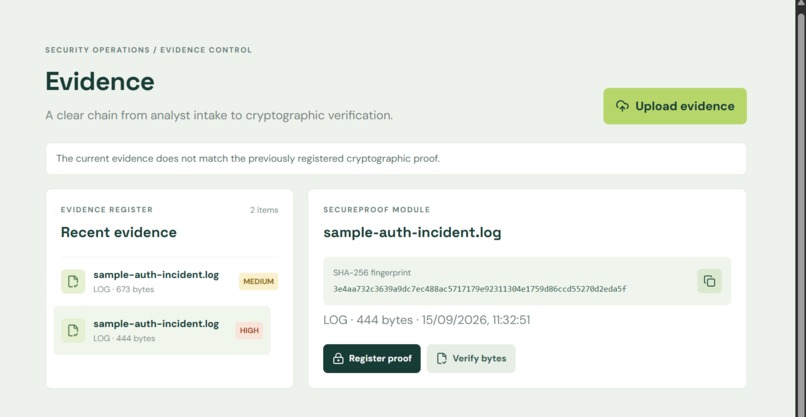Click the 'LOG · 673 bytes' text

[x=123, y=289]
